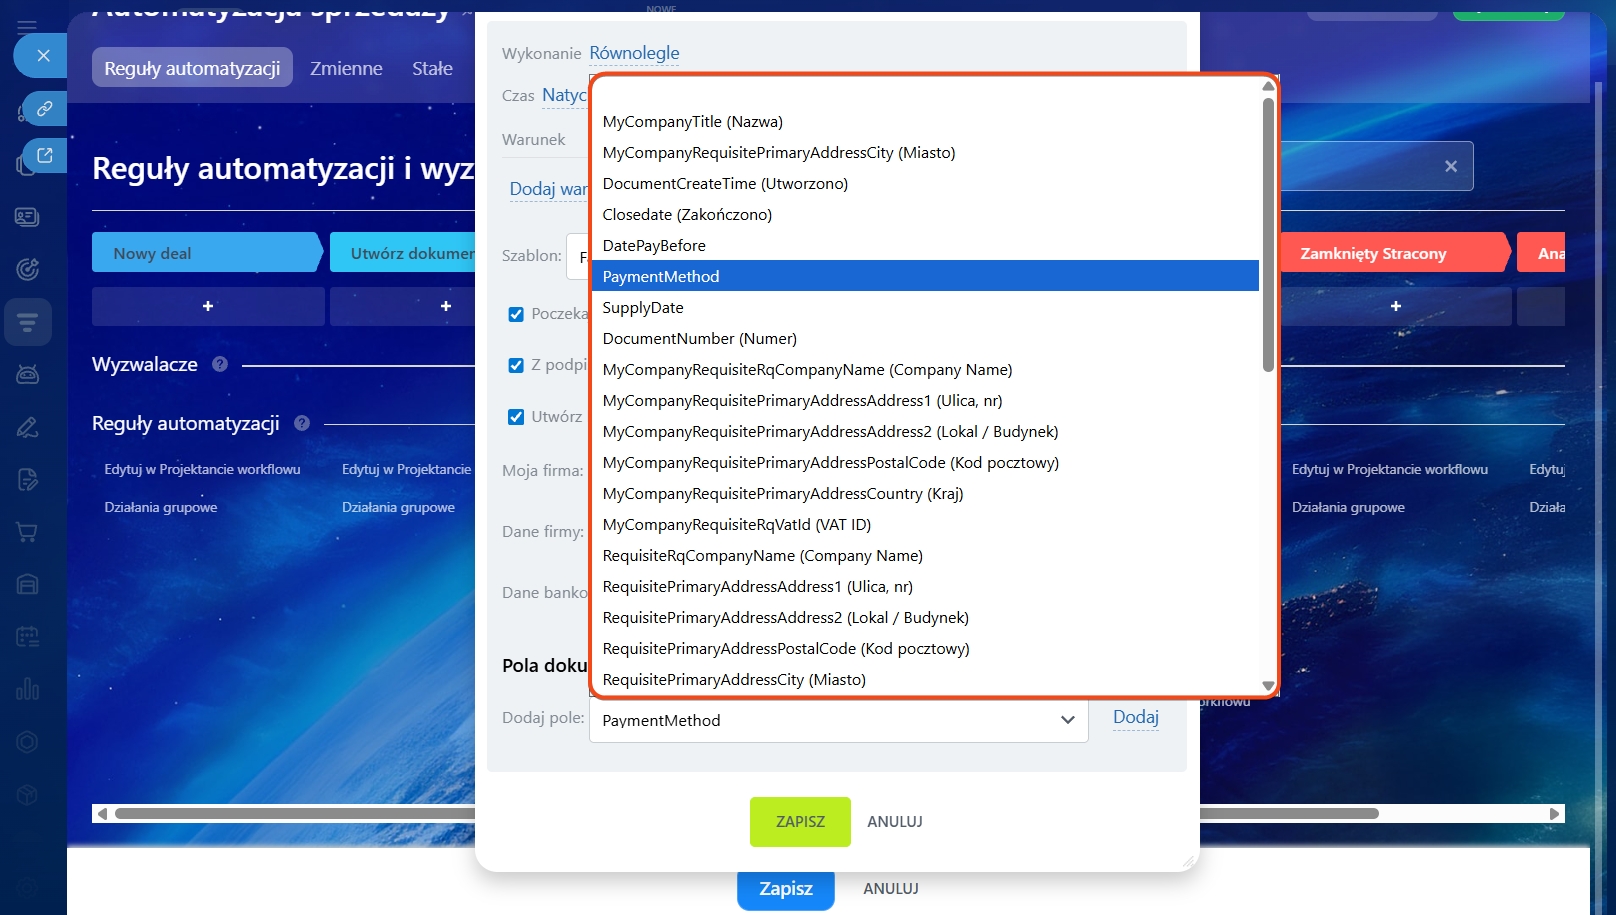Toggle the Poczekaj checkbox

tap(516, 315)
